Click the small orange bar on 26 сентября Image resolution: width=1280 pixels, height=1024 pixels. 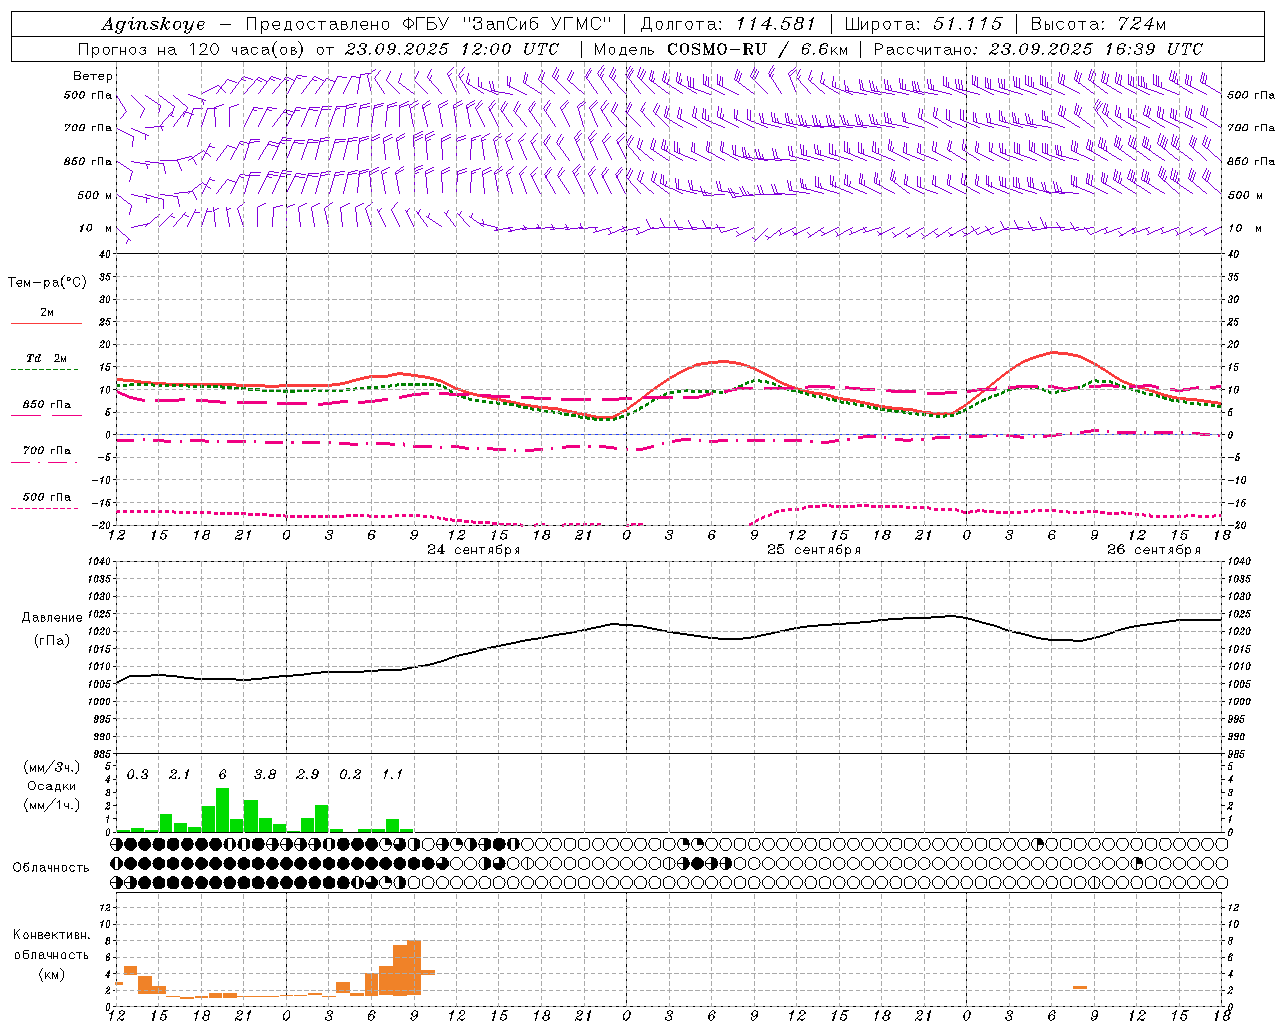point(1080,988)
